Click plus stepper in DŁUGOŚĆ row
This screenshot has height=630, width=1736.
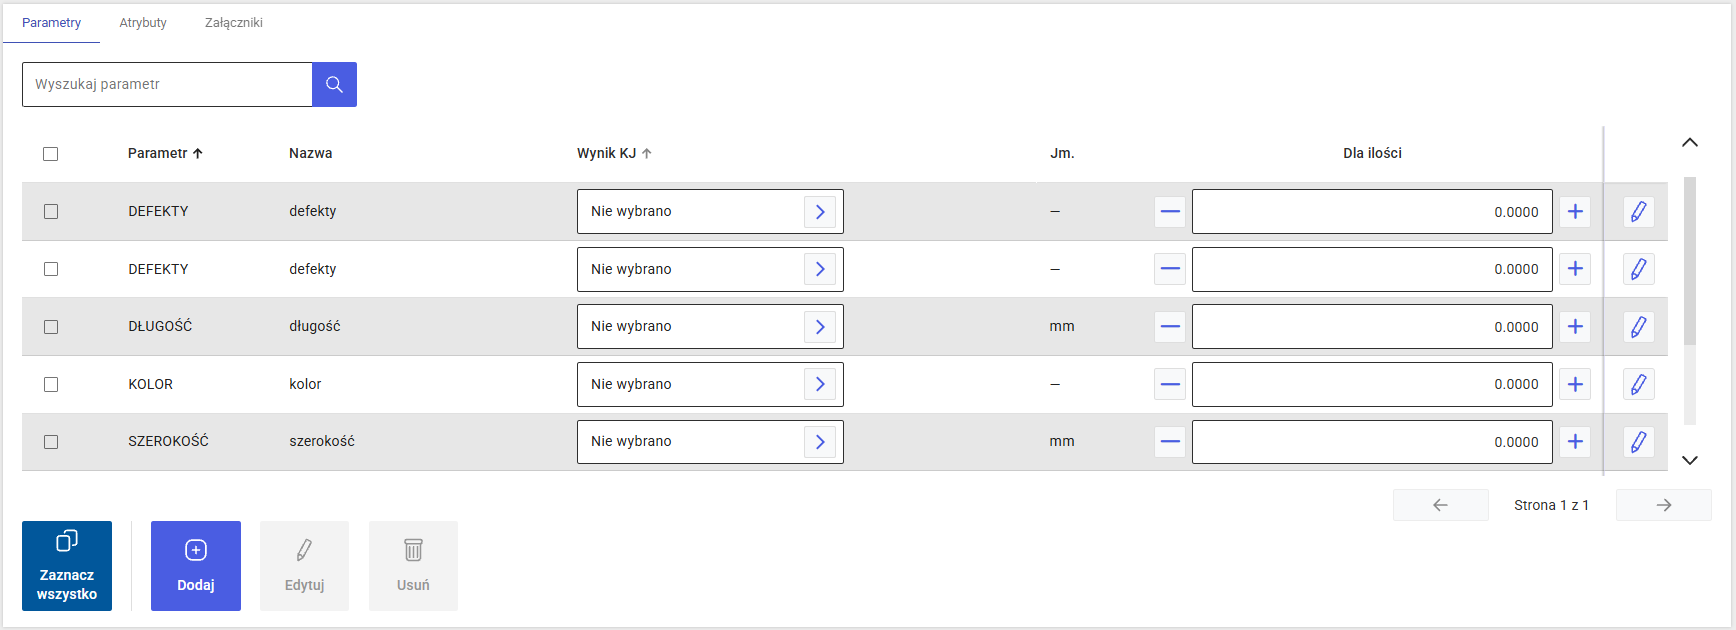point(1575,327)
